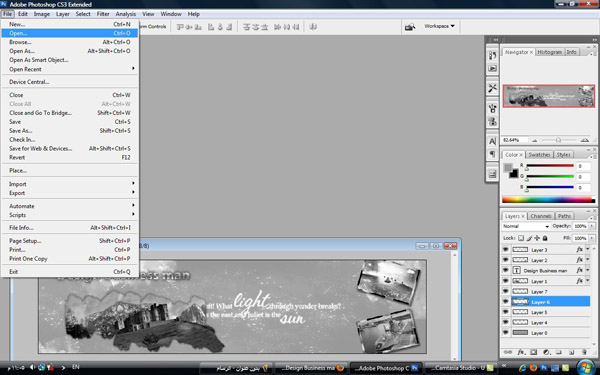
Task: Click the foreground color swatch
Action: pyautogui.click(x=508, y=168)
